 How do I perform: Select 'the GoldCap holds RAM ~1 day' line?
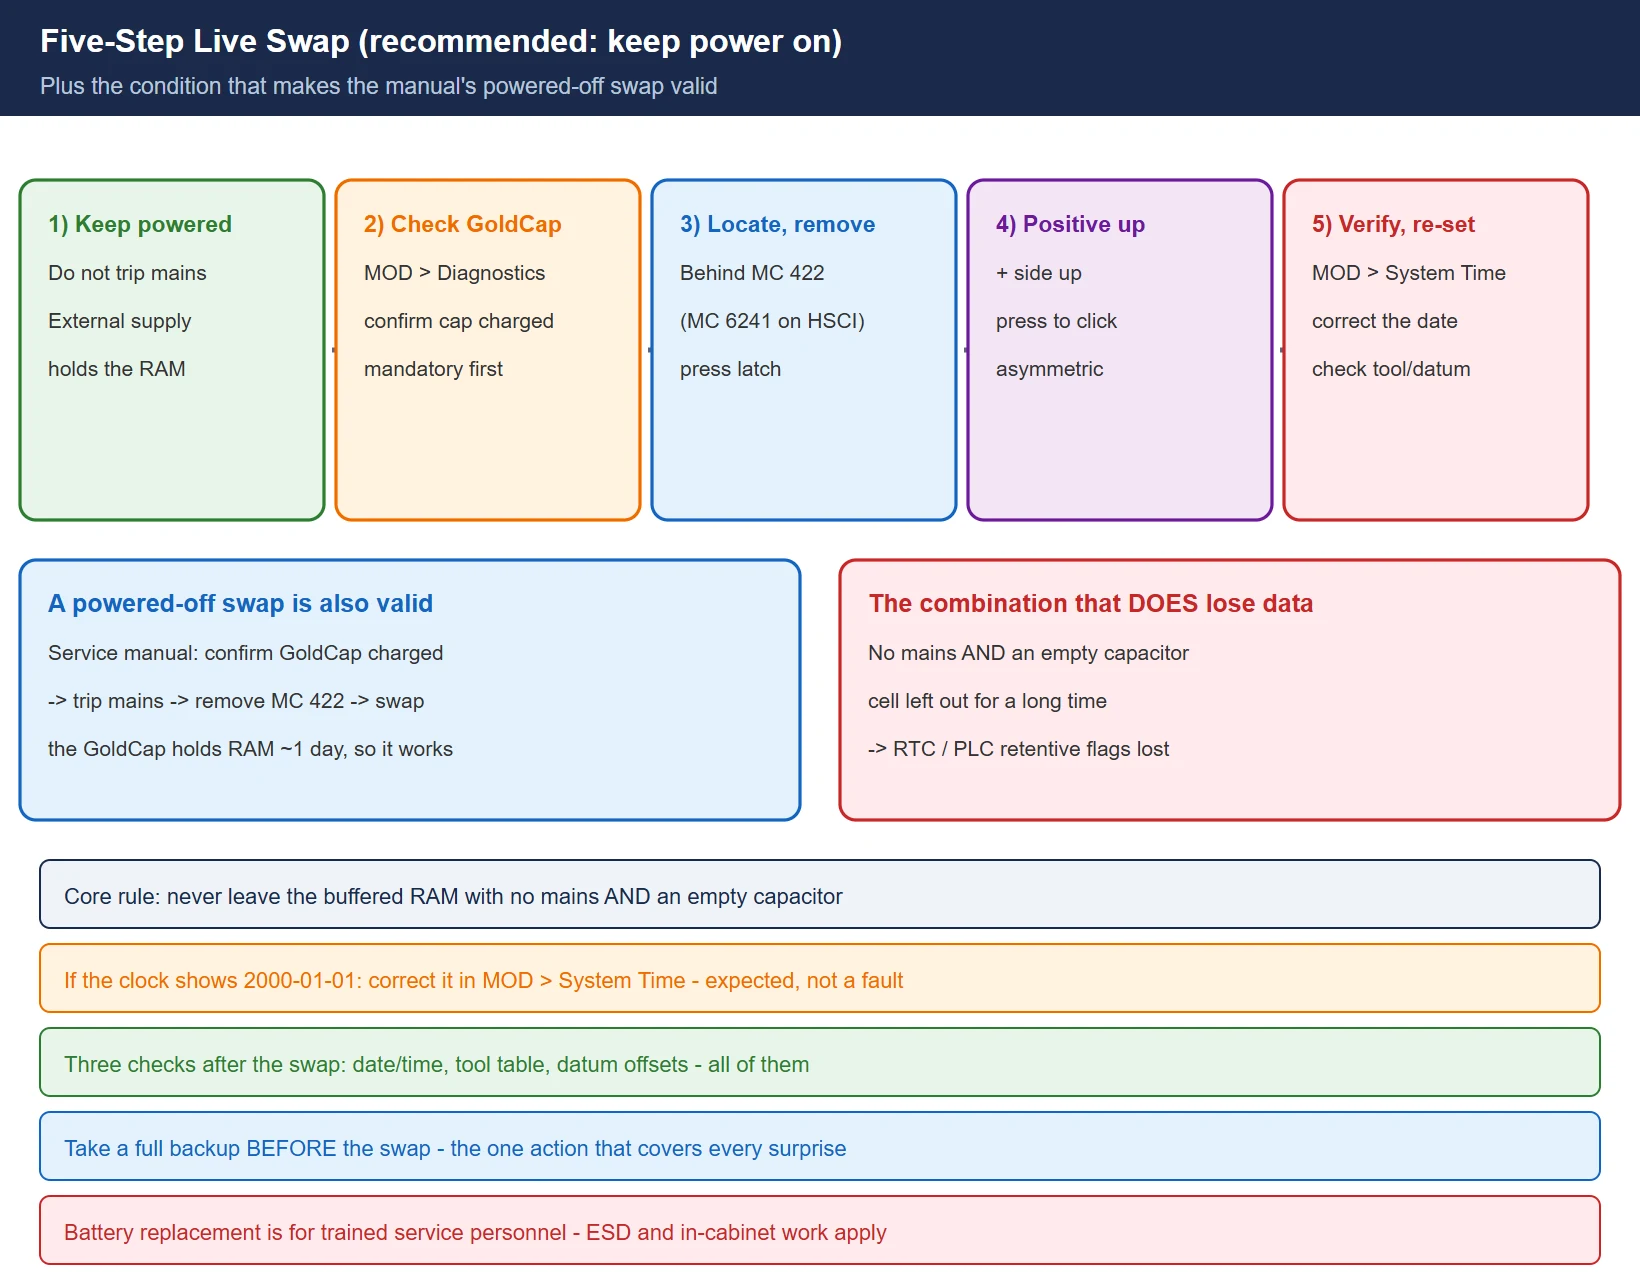(250, 749)
